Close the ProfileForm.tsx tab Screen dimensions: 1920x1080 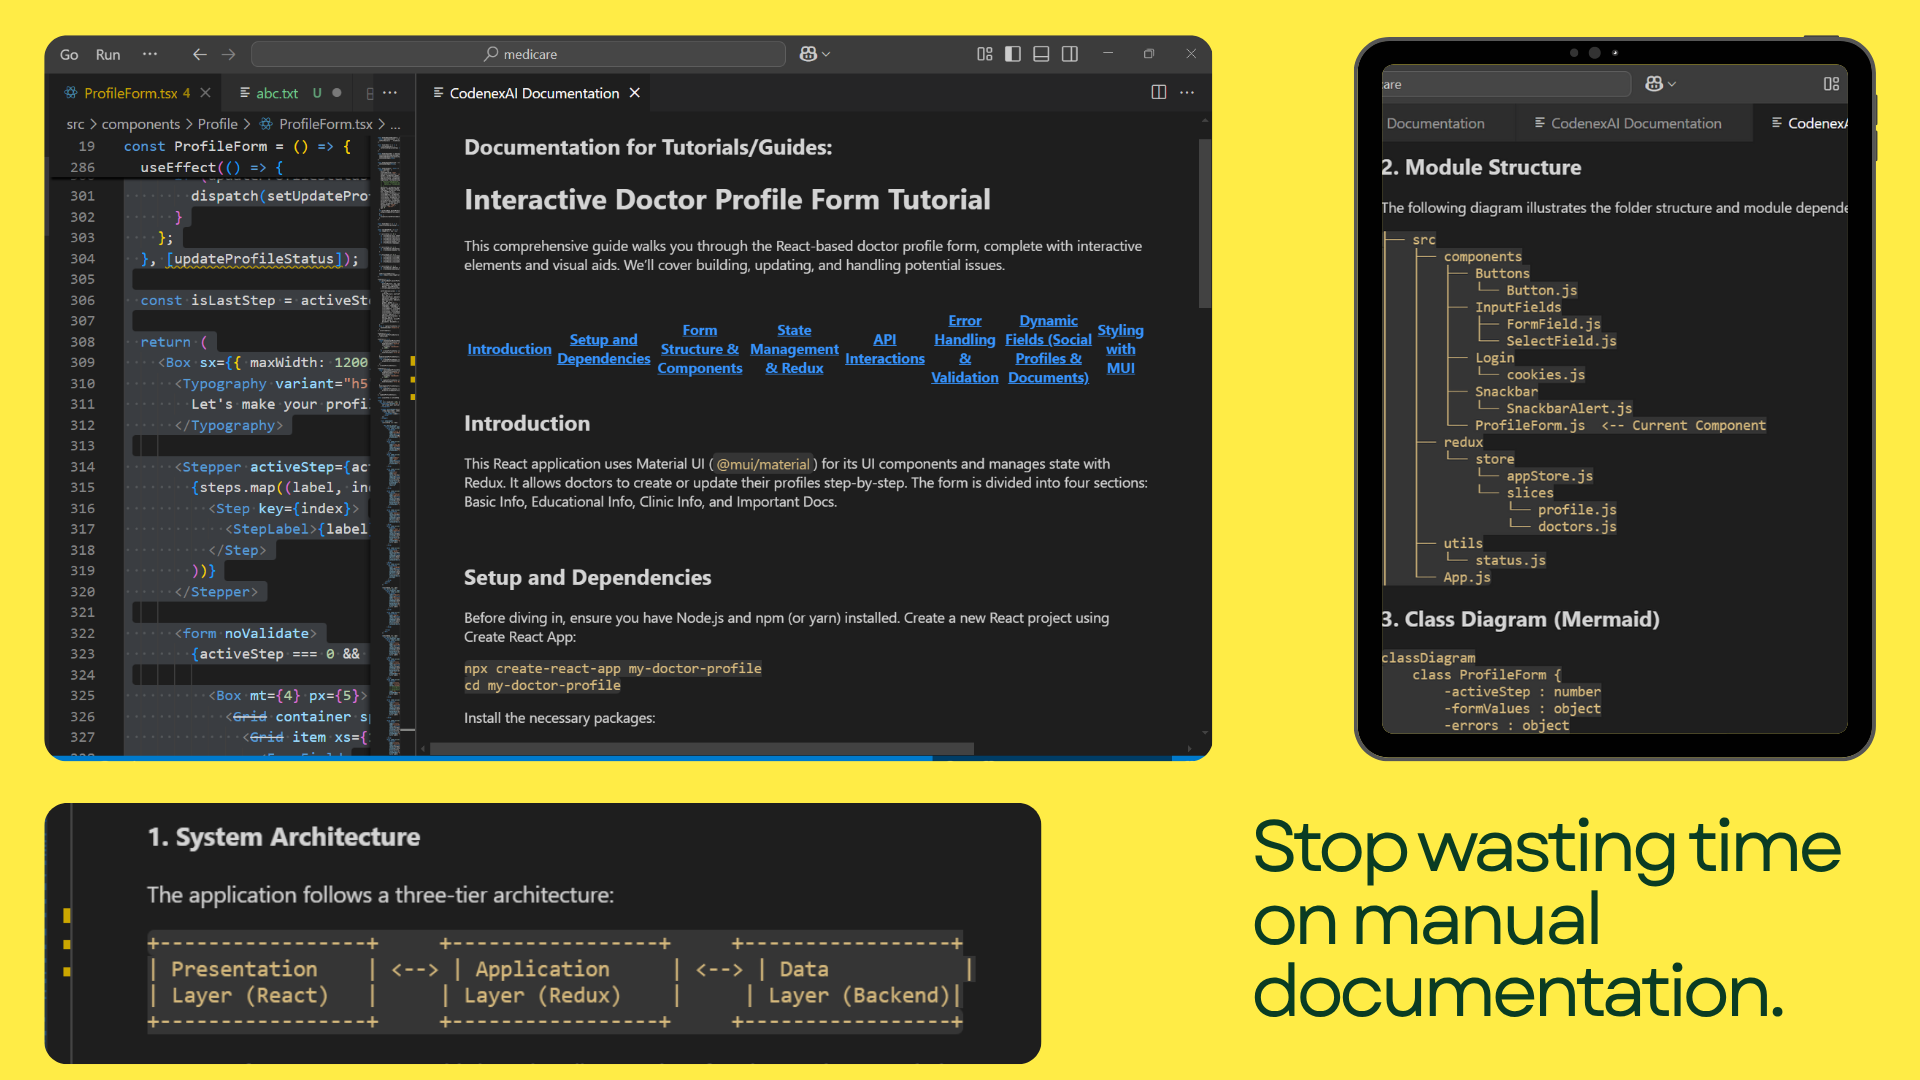[x=205, y=93]
